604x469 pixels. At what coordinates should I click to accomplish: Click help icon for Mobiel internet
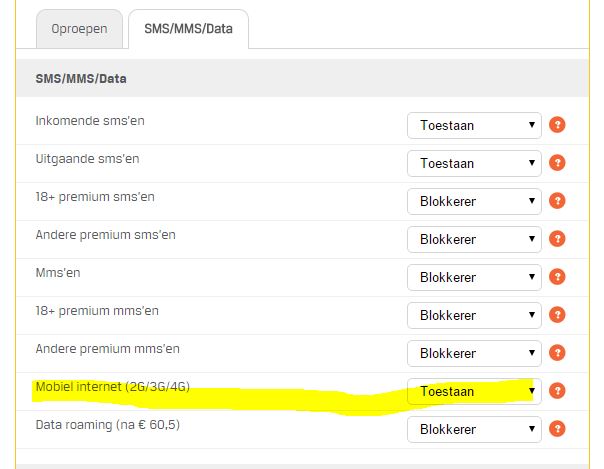pyautogui.click(x=557, y=391)
